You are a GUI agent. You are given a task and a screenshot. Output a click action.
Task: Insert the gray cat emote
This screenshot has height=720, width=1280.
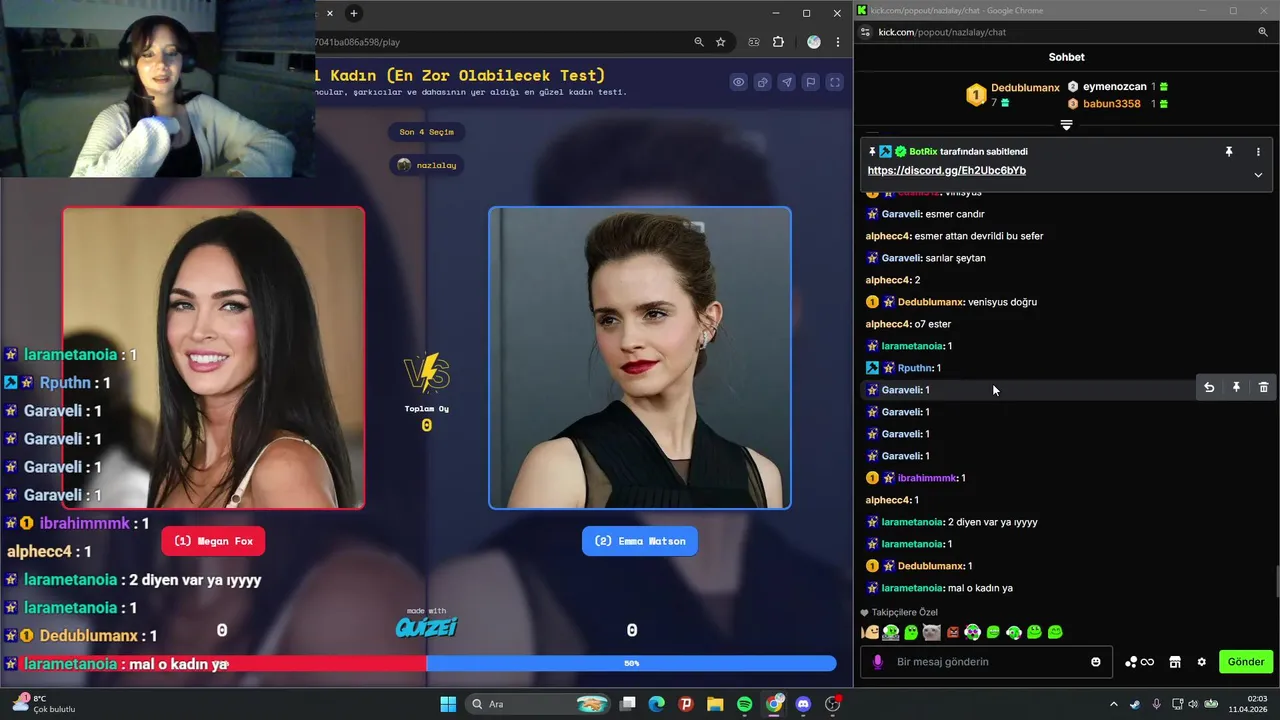(x=931, y=632)
